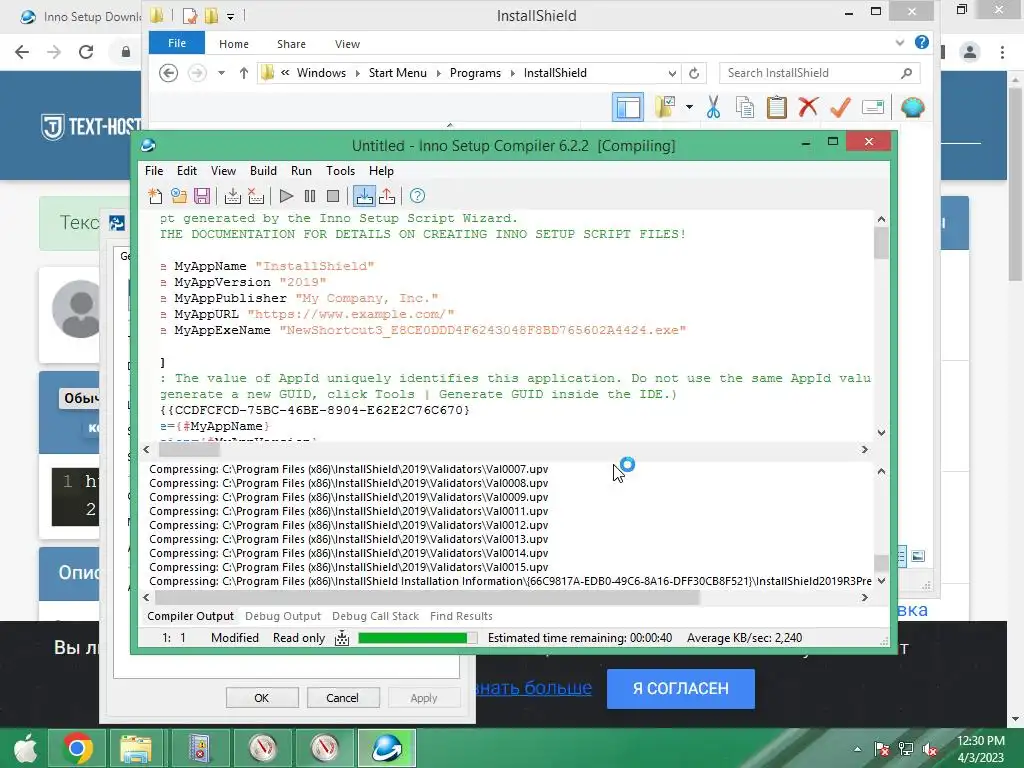The height and width of the screenshot is (768, 1024).
Task: Click OK in the properties dialog
Action: (262, 697)
